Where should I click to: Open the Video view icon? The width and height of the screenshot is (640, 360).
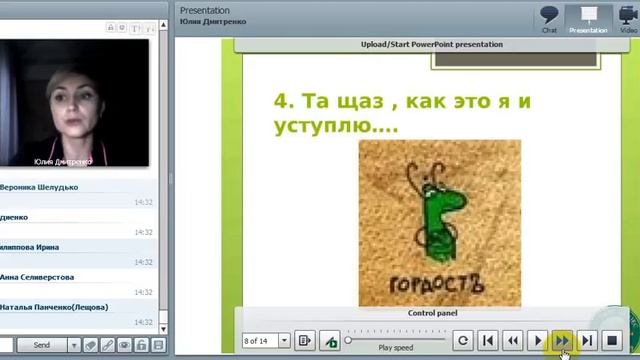(x=628, y=19)
